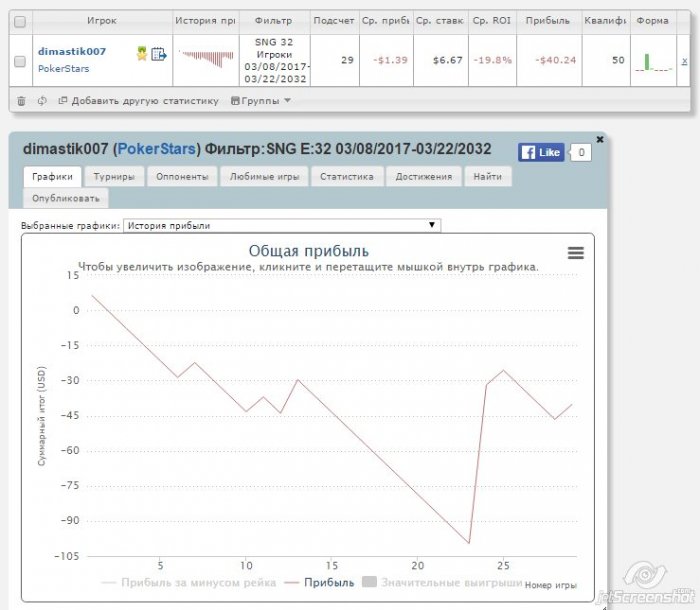Select the Графики tab

coord(52,177)
